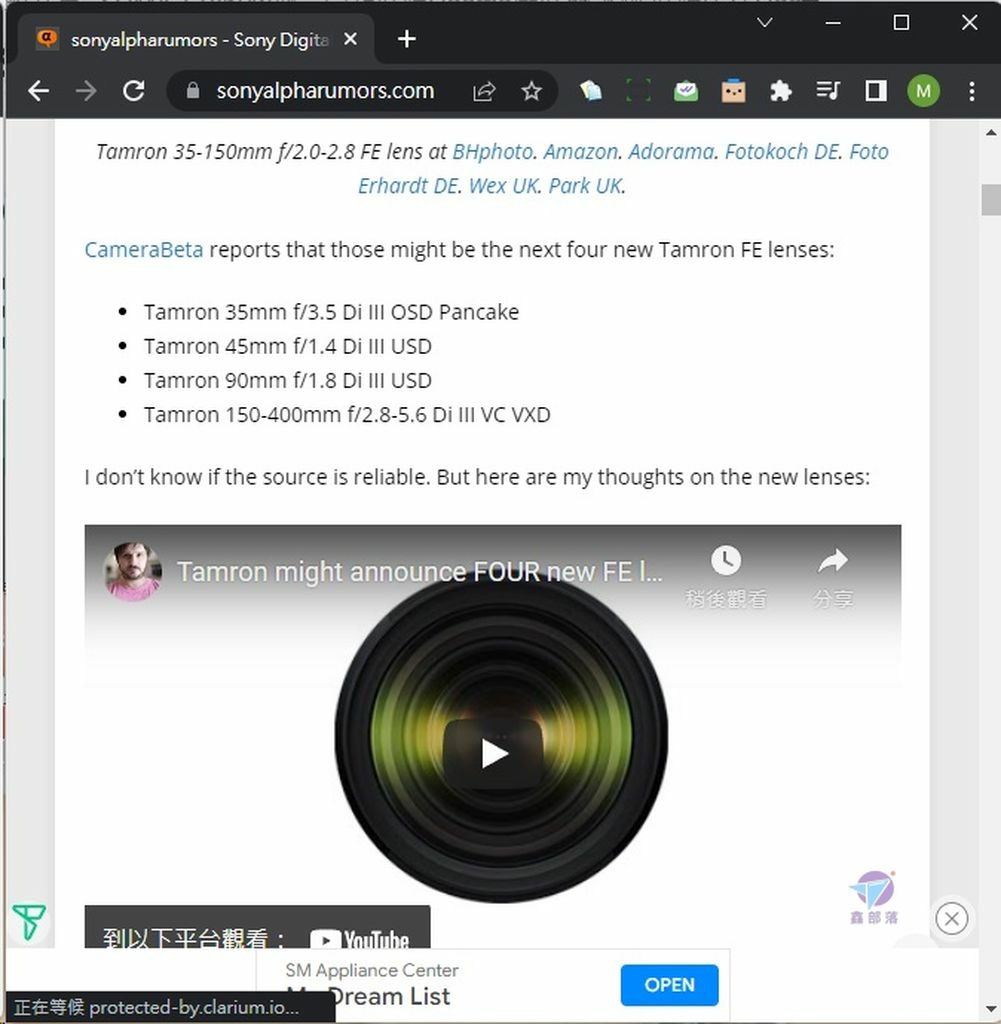This screenshot has width=1001, height=1024.
Task: Play the embedded Tamron YouTube video
Action: (x=493, y=754)
